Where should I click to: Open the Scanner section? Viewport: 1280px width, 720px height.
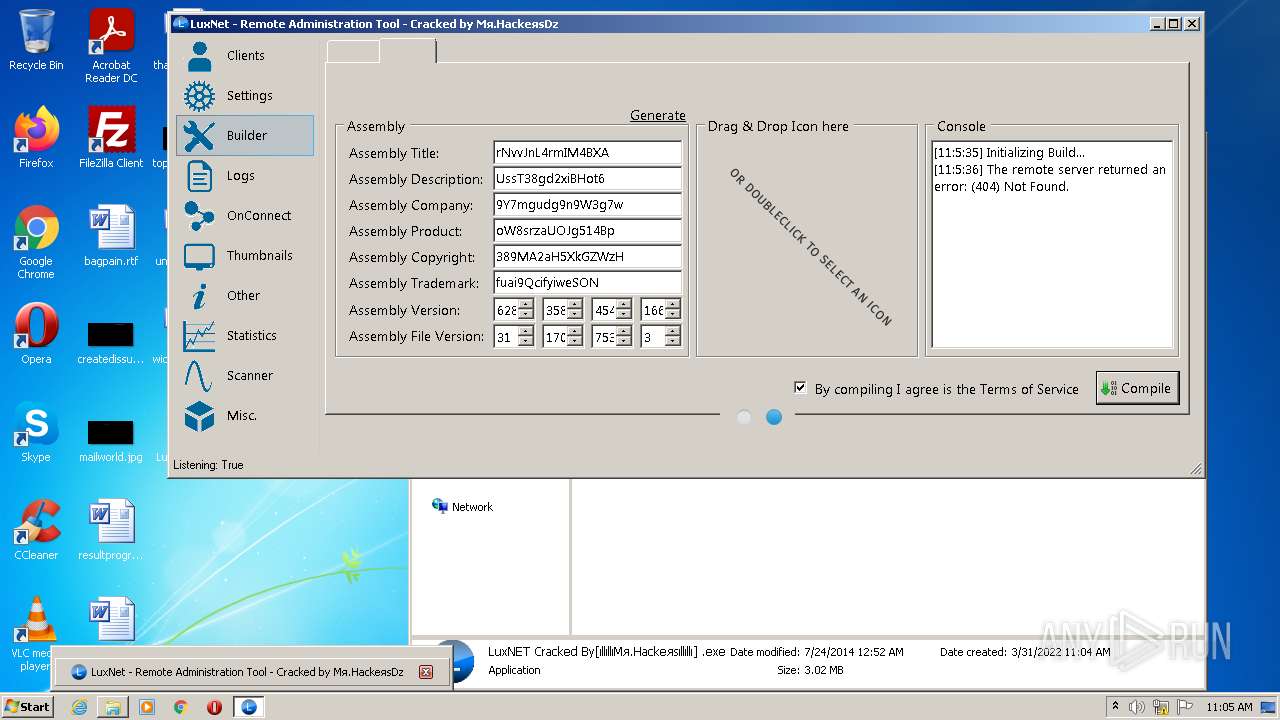(245, 376)
